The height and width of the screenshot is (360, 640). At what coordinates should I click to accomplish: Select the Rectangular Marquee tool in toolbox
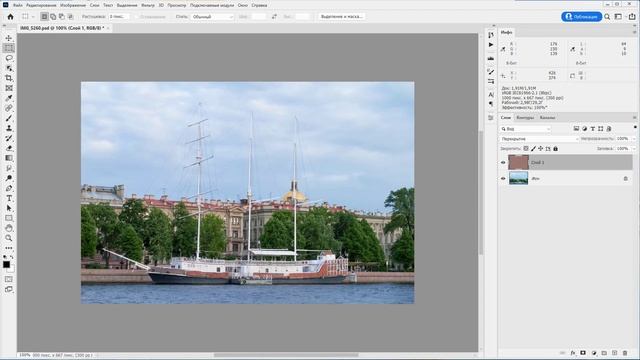pyautogui.click(x=9, y=48)
